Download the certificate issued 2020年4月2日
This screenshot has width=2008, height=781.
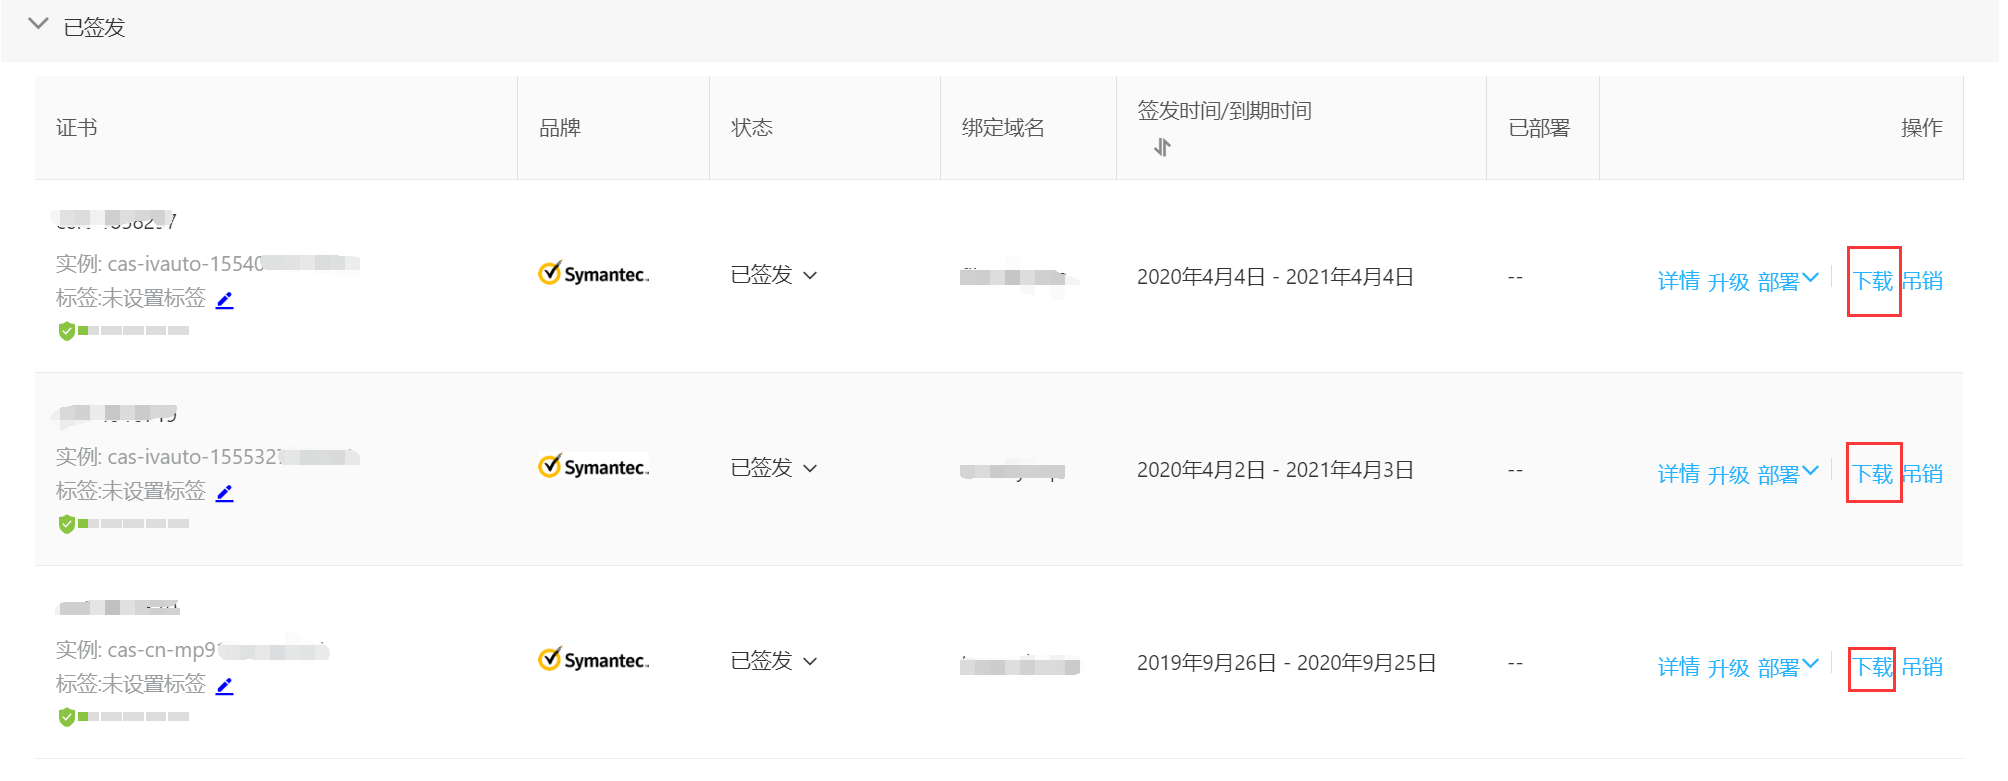(x=1873, y=474)
